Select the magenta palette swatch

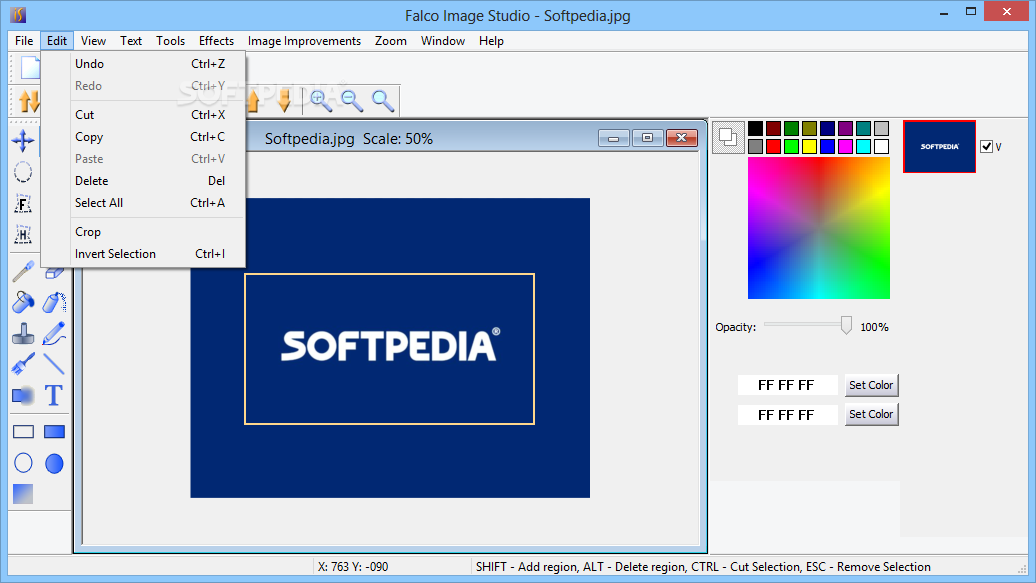845,147
